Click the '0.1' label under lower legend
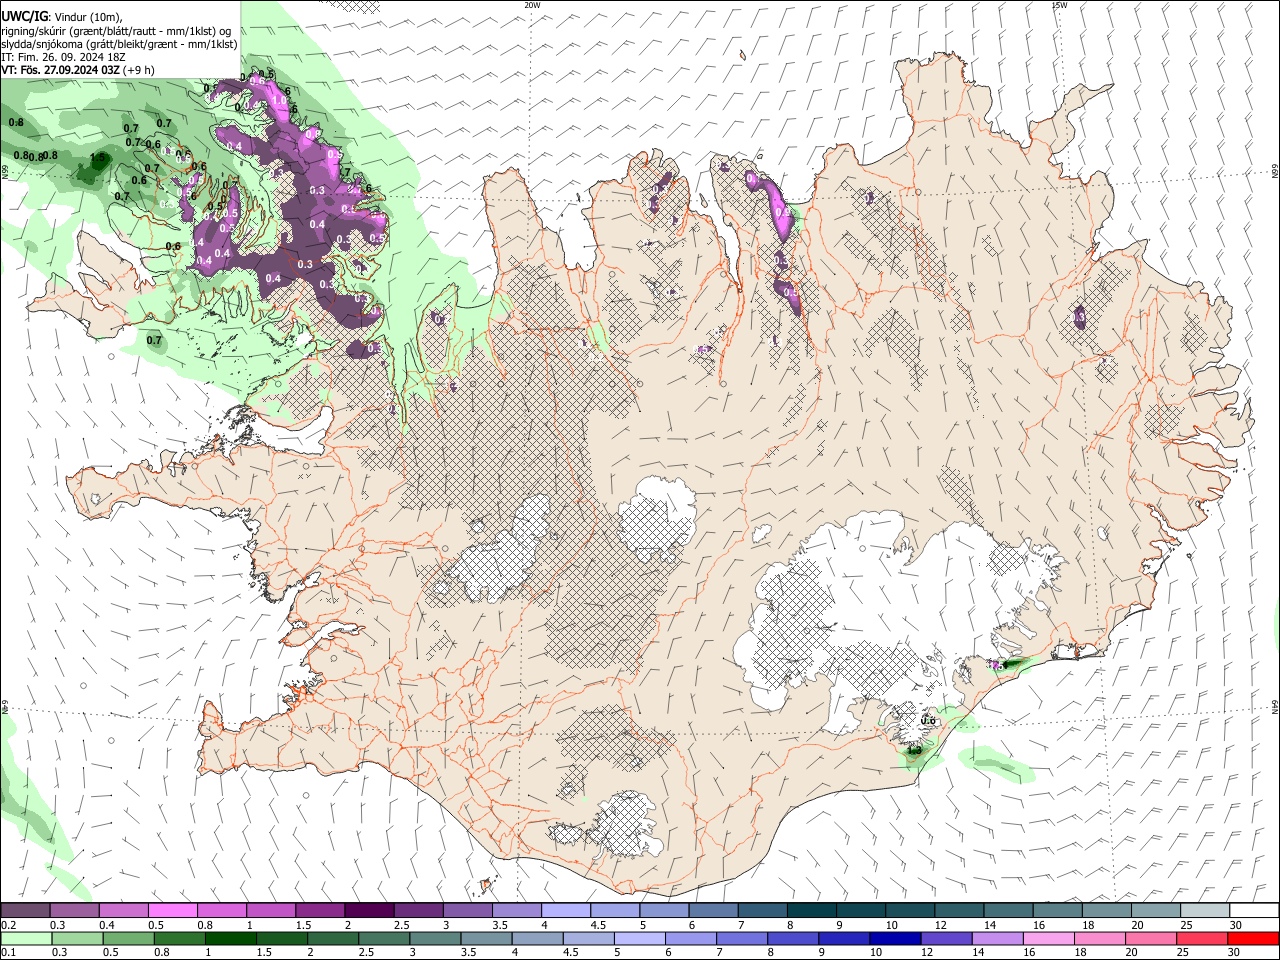 pos(9,952)
